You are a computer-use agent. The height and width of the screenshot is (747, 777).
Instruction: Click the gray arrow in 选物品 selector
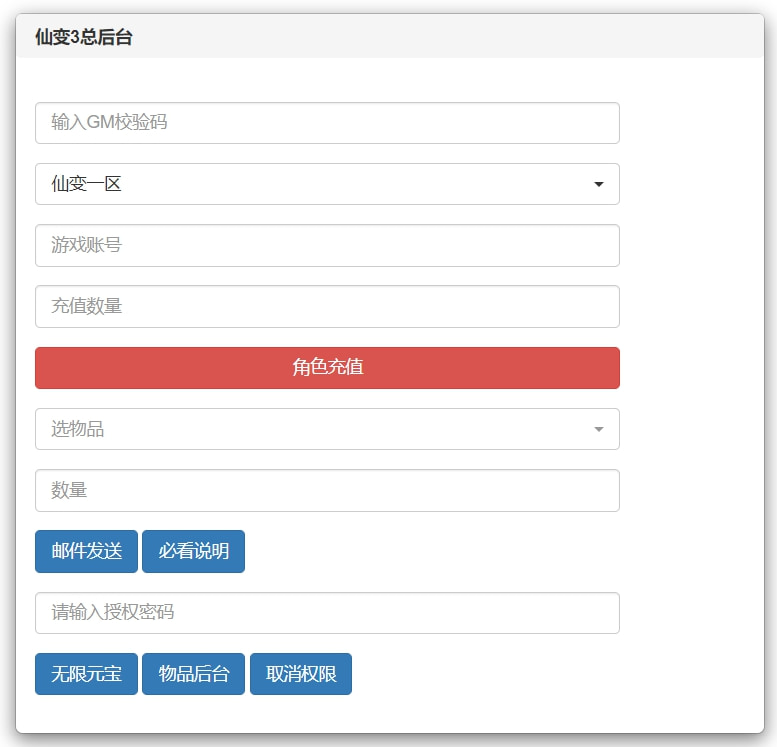(x=598, y=430)
